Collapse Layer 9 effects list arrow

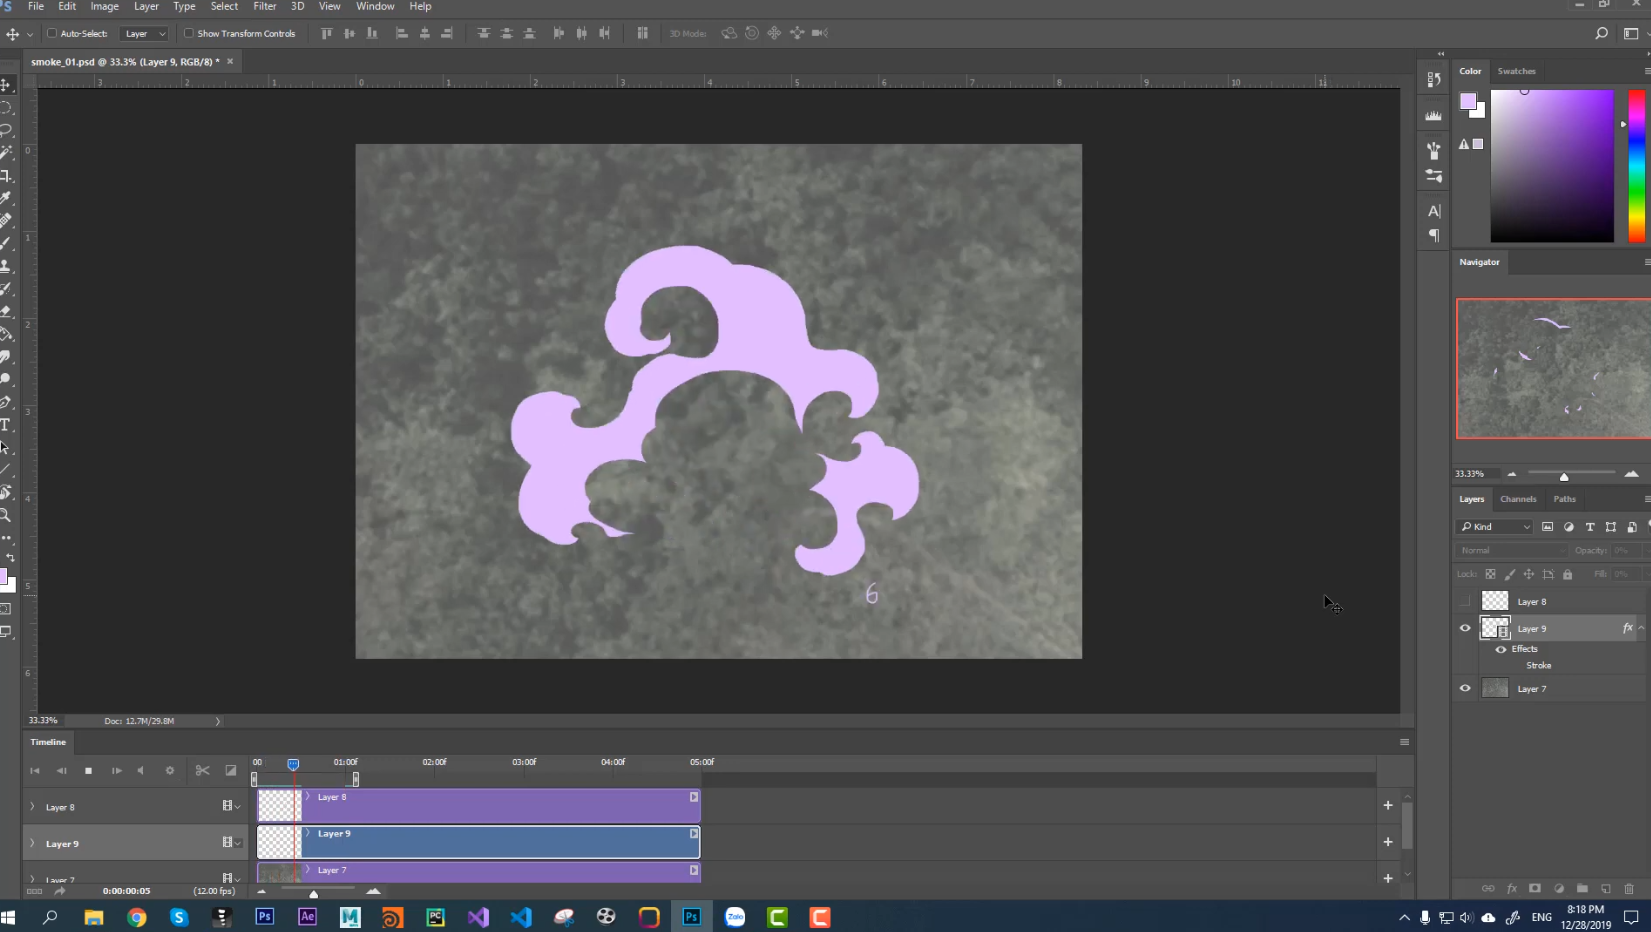(1641, 628)
